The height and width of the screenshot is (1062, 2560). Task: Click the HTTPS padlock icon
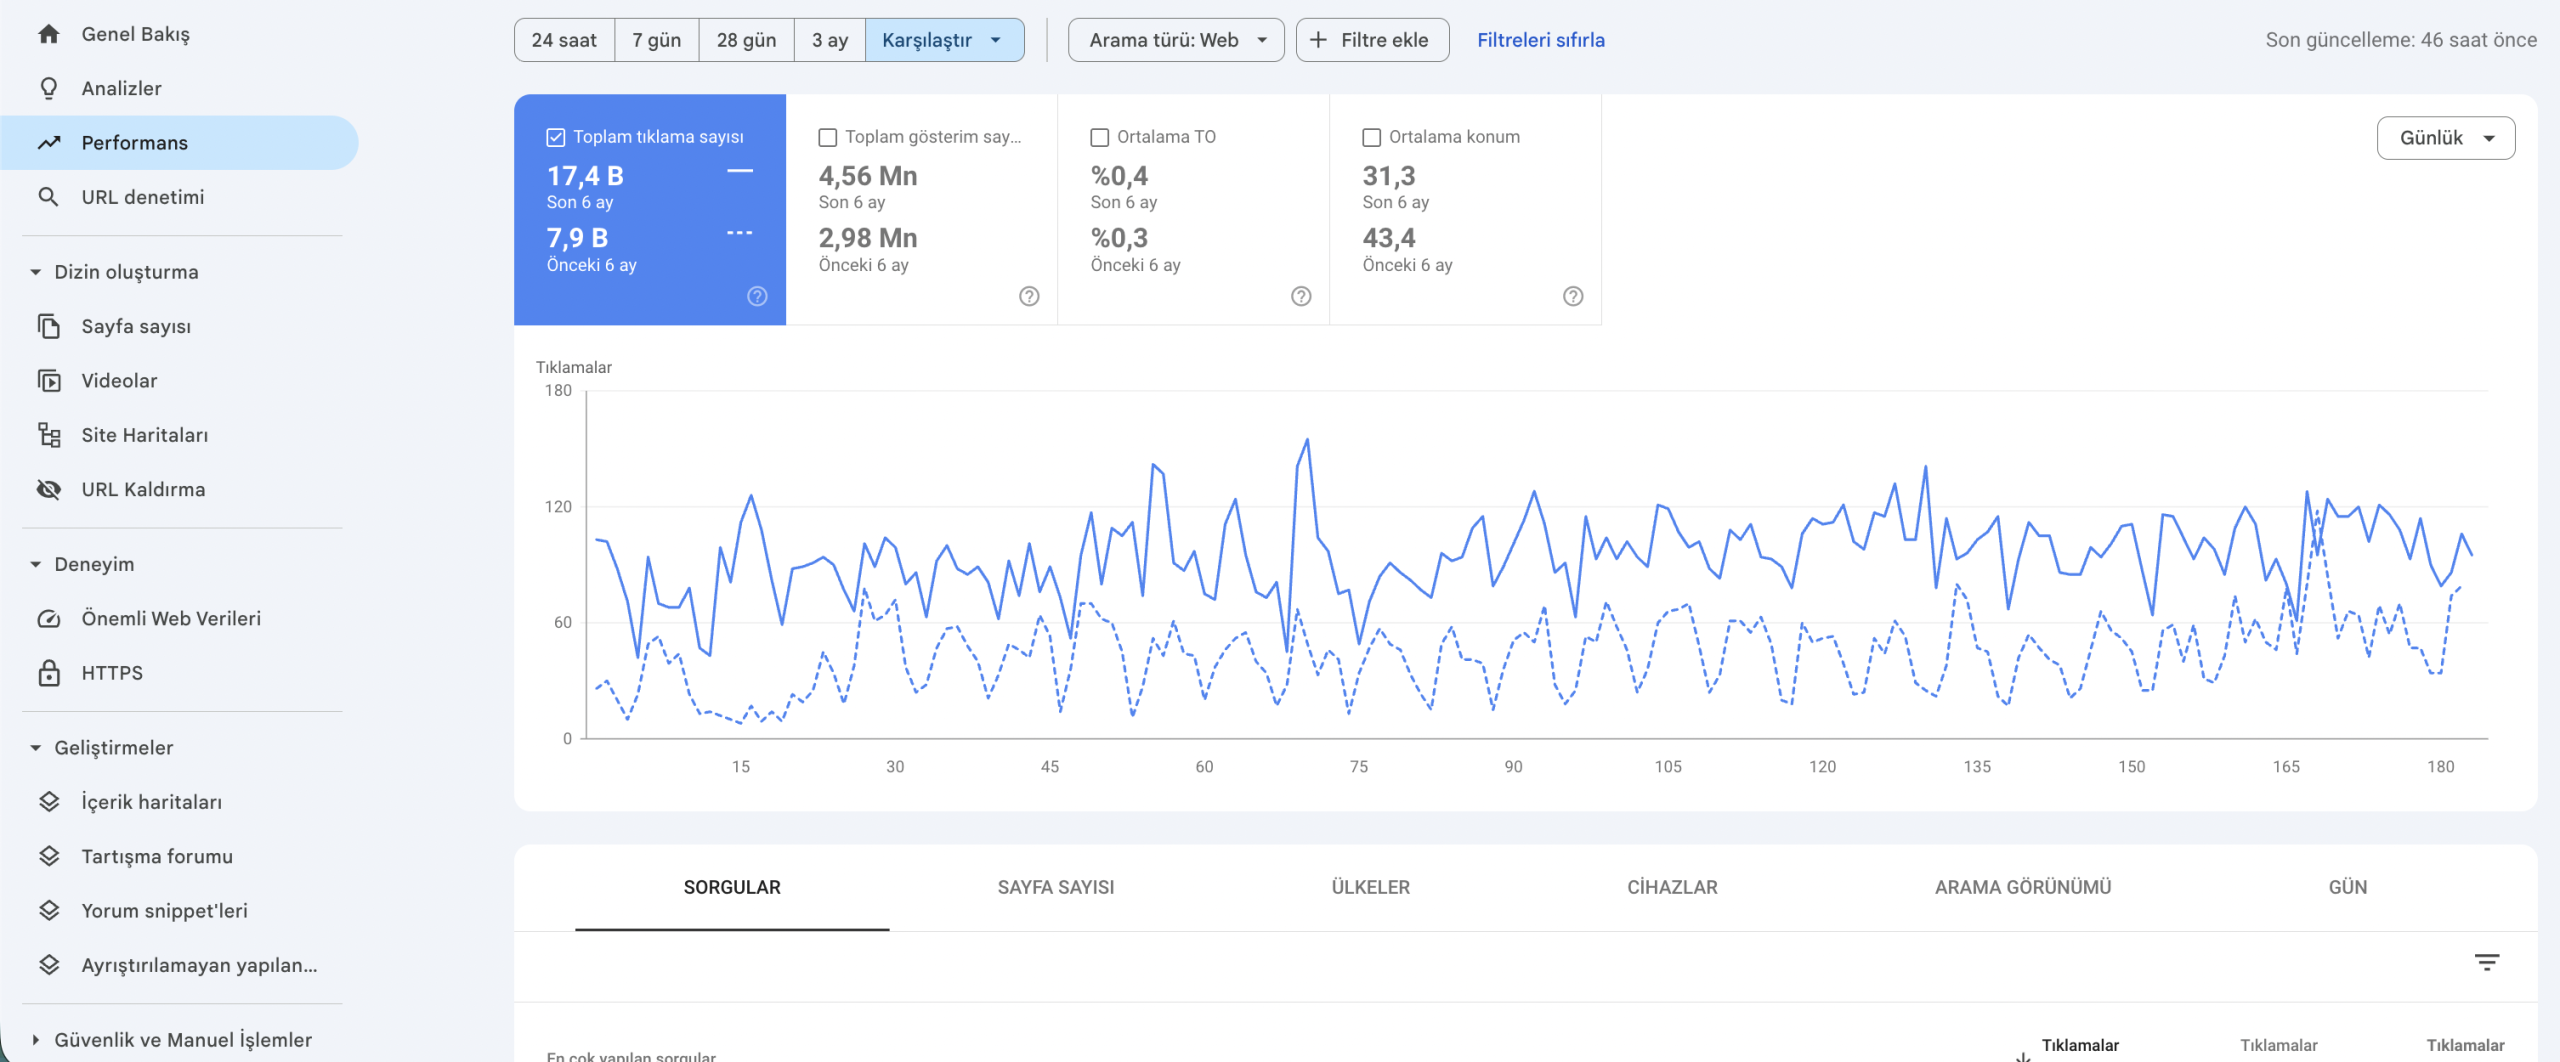(48, 673)
